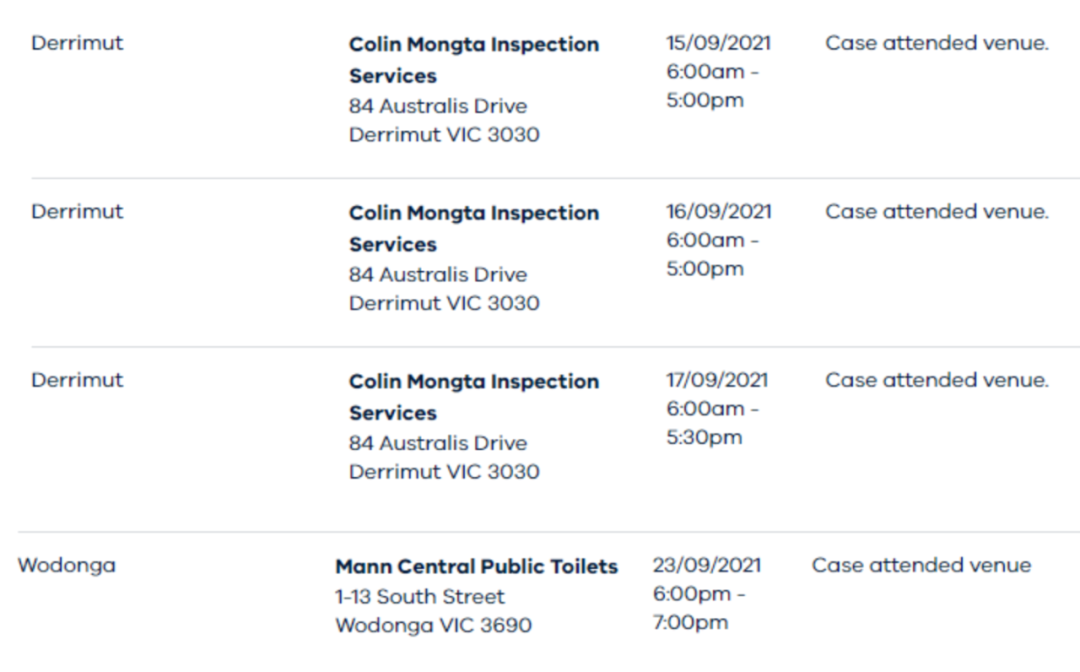Viewport: 1080px width, 672px height.
Task: Click the Wodonga suburb cell
Action: click(67, 565)
